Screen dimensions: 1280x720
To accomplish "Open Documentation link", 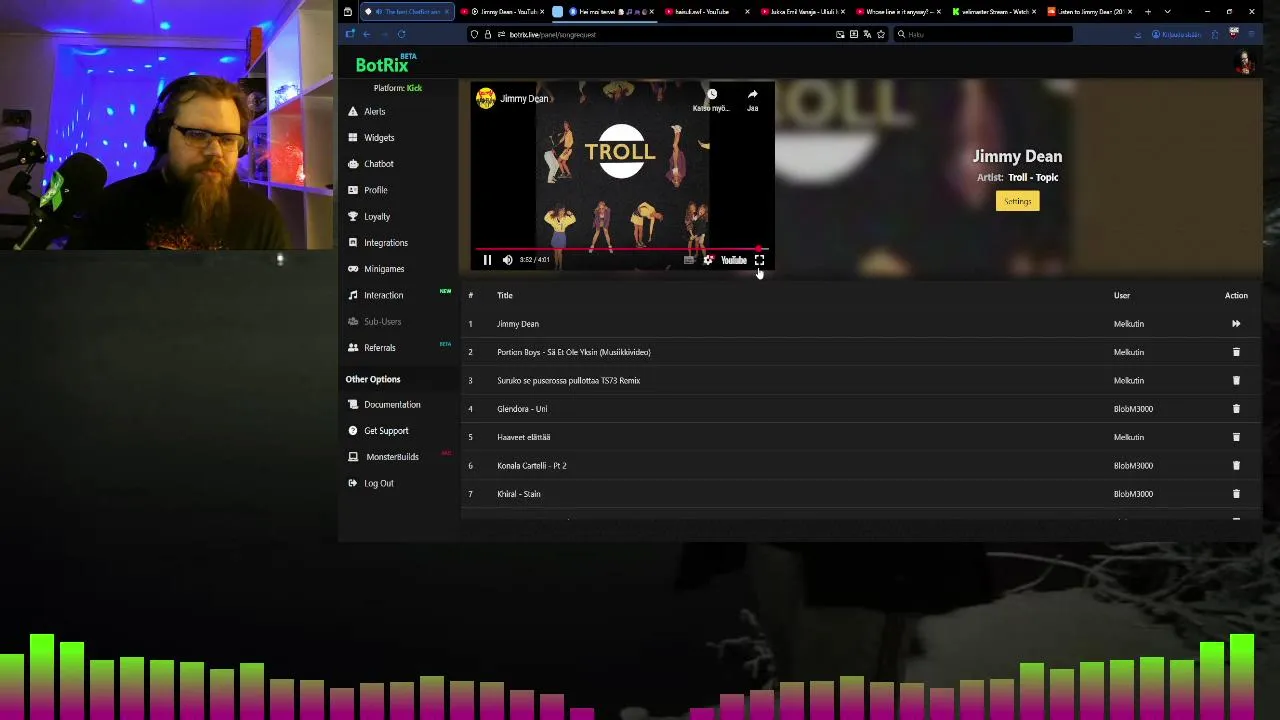I will tap(392, 404).
